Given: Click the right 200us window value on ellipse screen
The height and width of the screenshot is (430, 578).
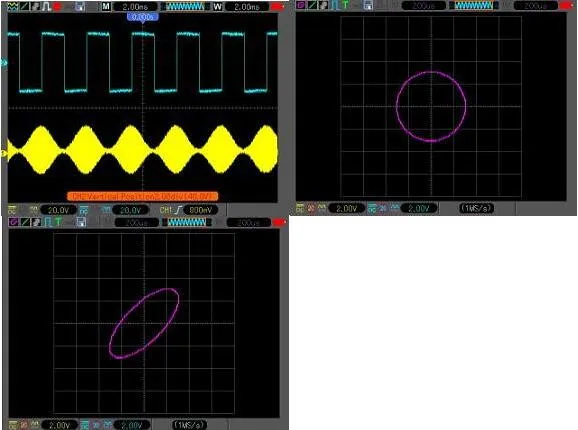Looking at the screenshot, I should [x=249, y=223].
